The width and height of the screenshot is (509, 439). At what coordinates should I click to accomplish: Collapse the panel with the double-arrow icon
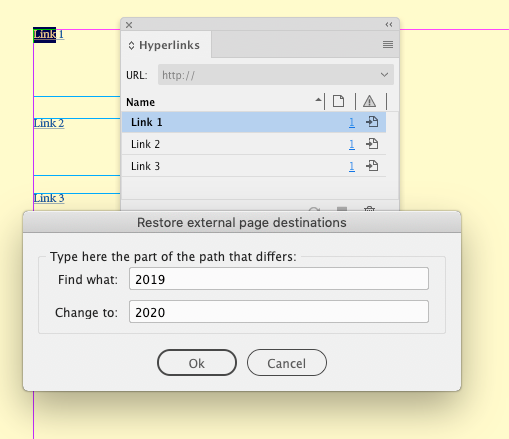389,25
